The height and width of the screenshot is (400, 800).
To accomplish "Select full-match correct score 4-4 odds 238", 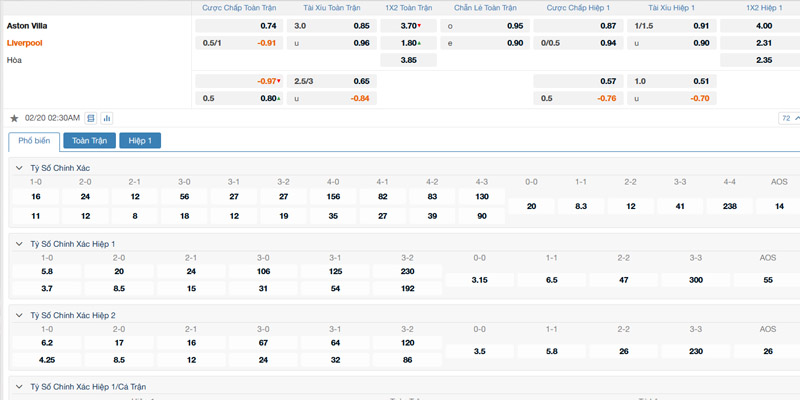I will (730, 206).
